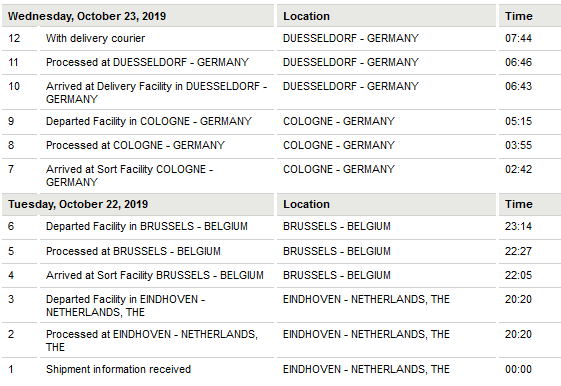The image size is (561, 386).
Task: Select 'Departed Facility in EINDHOVEN' entry
Action: (126, 306)
